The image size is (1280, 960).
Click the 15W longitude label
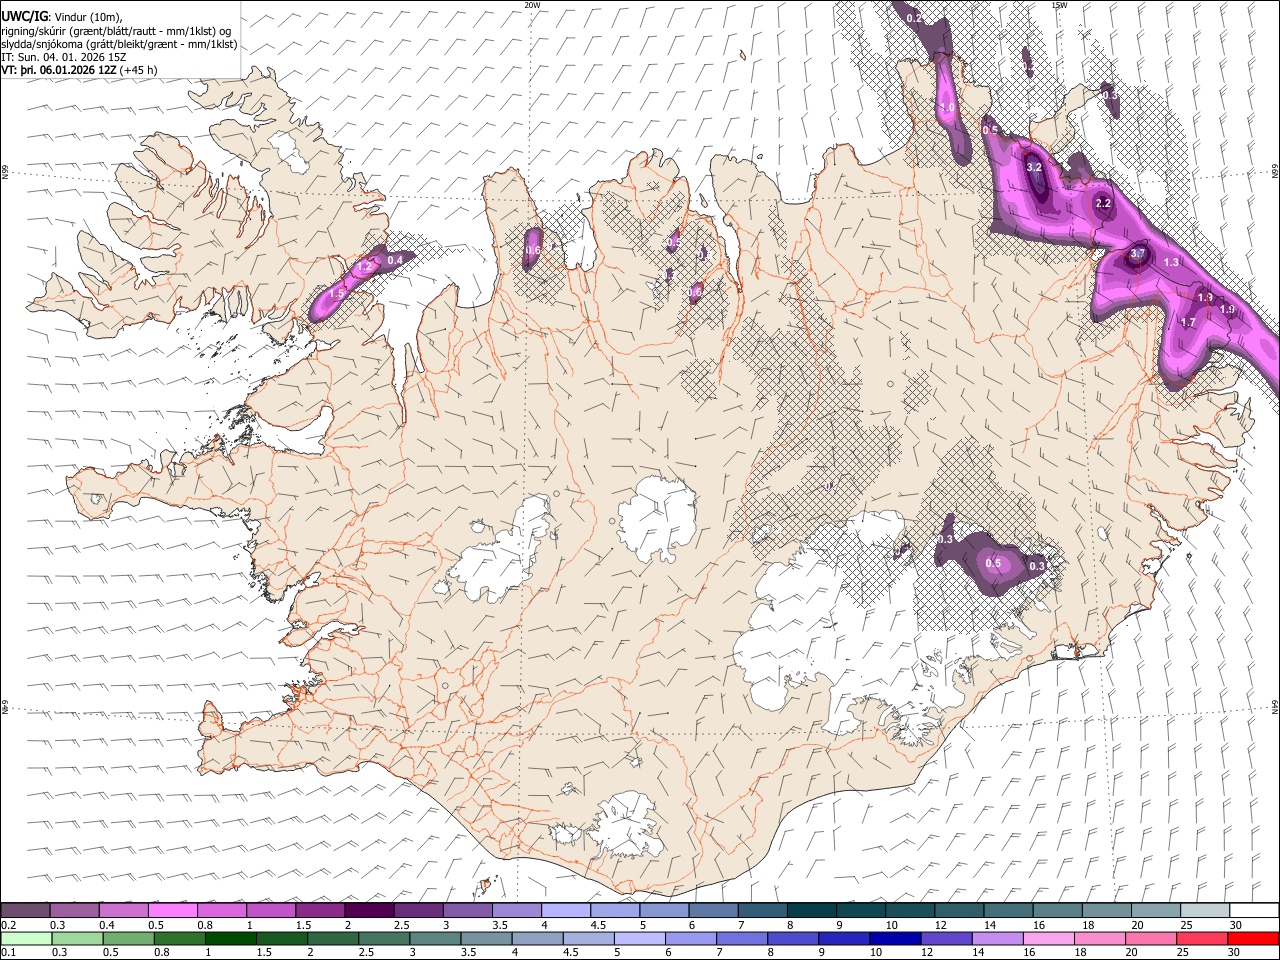1059,5
